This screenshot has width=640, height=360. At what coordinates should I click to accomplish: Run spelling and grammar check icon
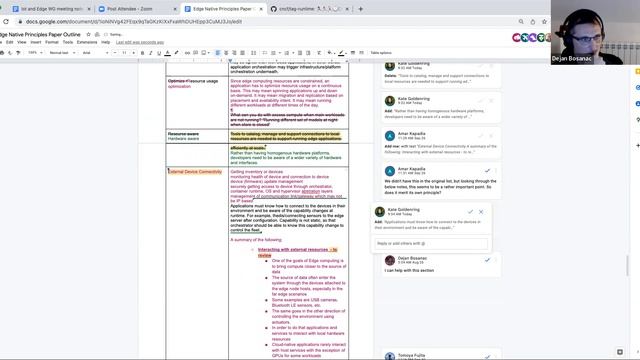(x=10, y=53)
